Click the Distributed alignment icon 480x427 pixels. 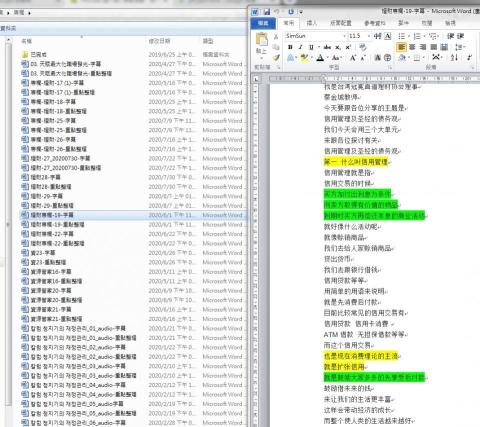pyautogui.click(x=444, y=47)
